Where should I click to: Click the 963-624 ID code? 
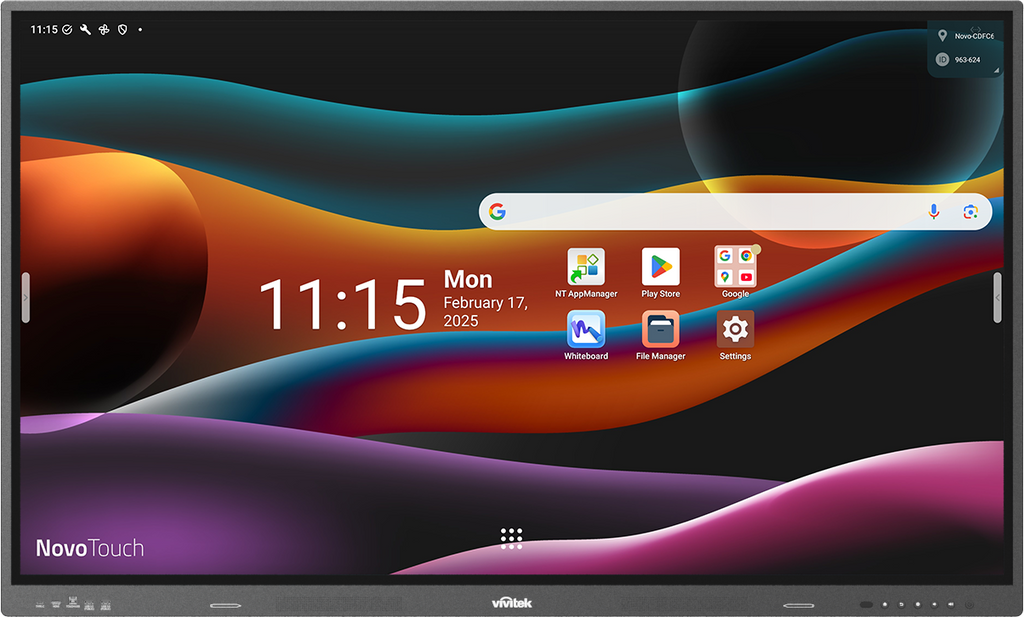click(967, 60)
